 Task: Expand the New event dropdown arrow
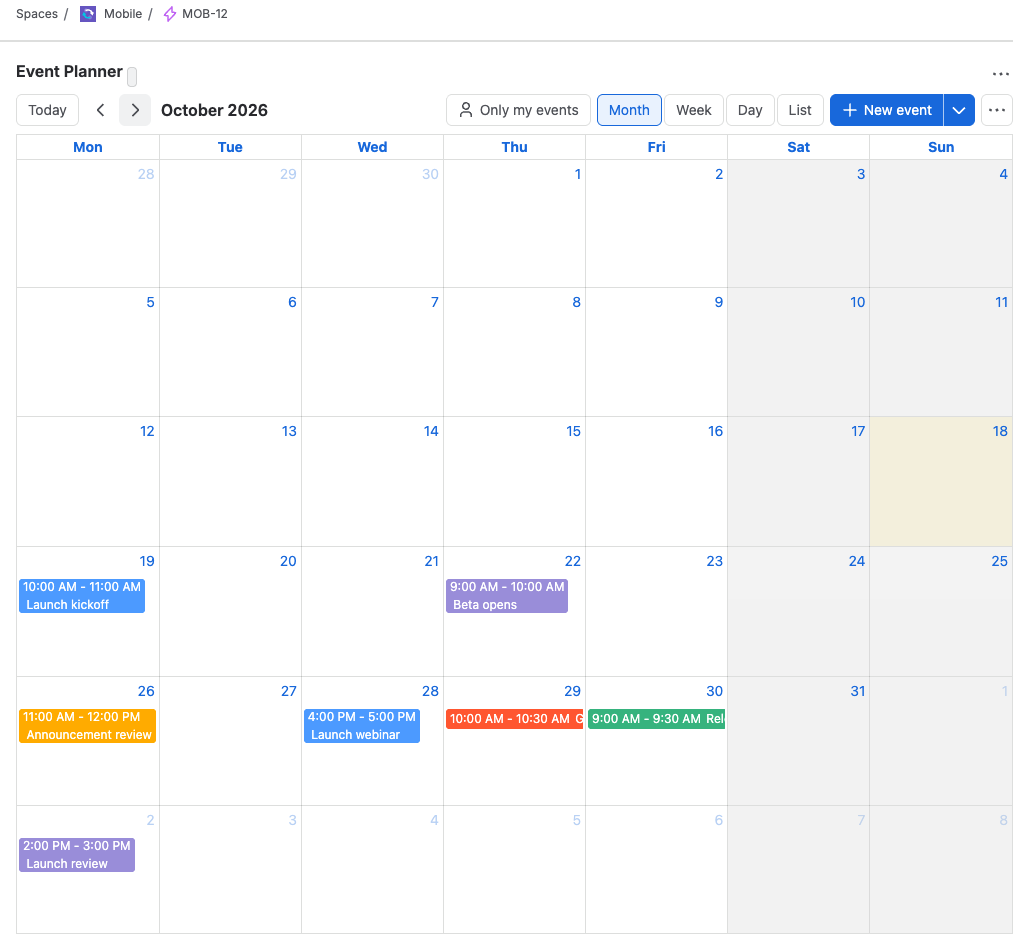pyautogui.click(x=958, y=110)
